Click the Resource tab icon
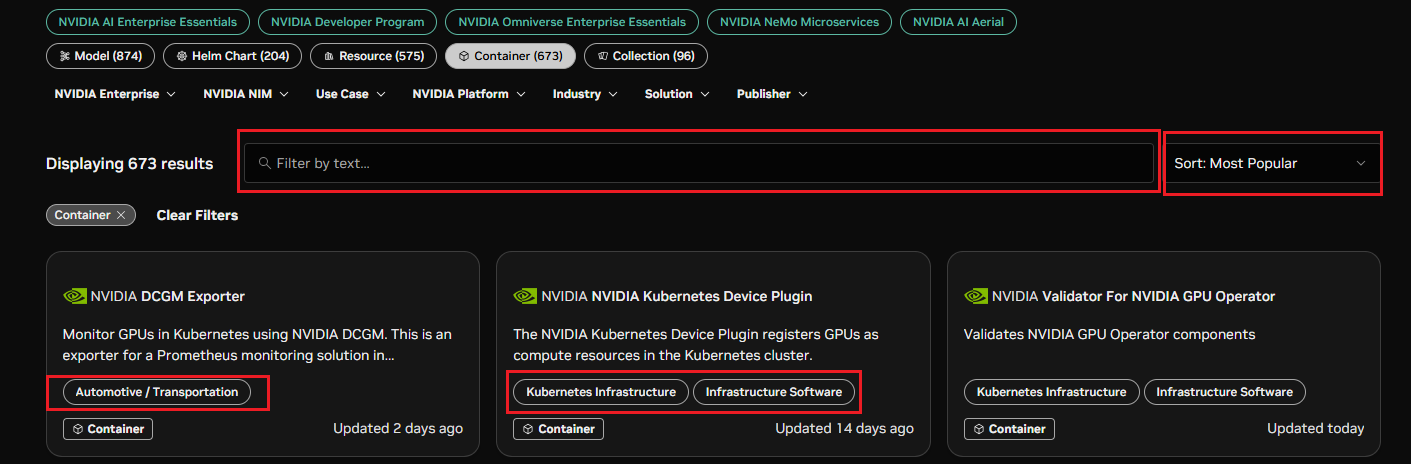The image size is (1411, 464). [329, 56]
